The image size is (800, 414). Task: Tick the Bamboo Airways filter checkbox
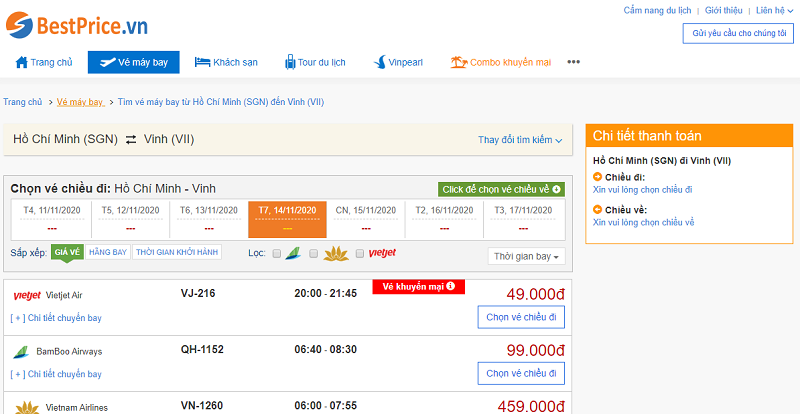pos(277,253)
